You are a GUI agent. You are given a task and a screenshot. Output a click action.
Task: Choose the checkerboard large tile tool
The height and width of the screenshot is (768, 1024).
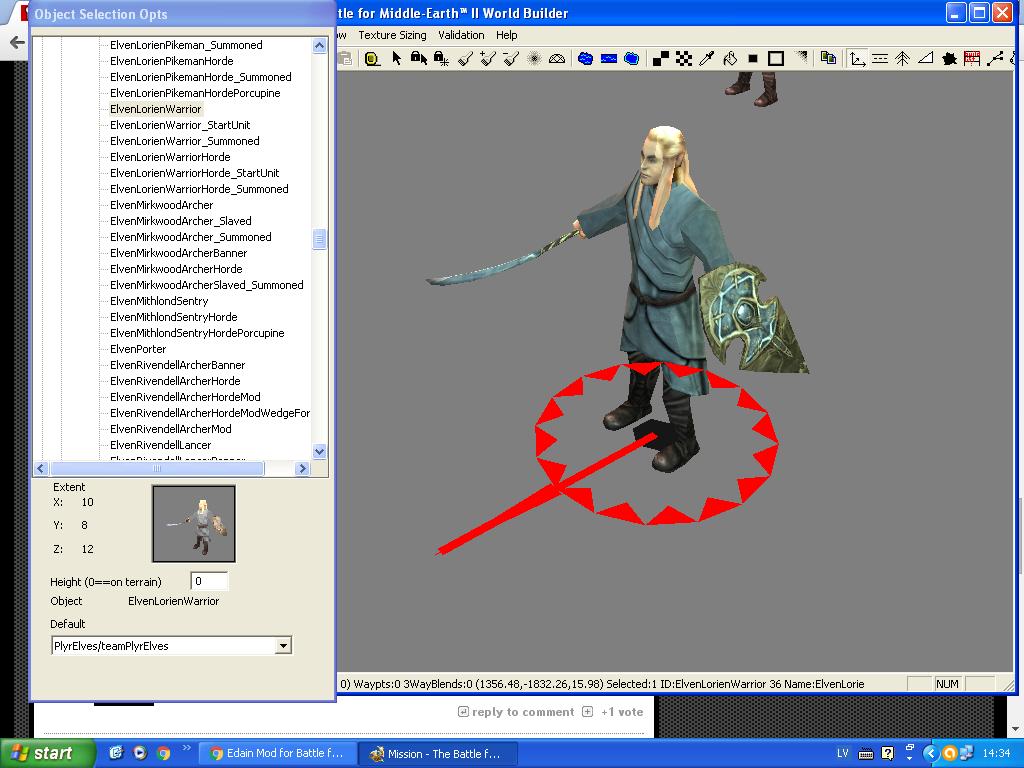pyautogui.click(x=684, y=59)
